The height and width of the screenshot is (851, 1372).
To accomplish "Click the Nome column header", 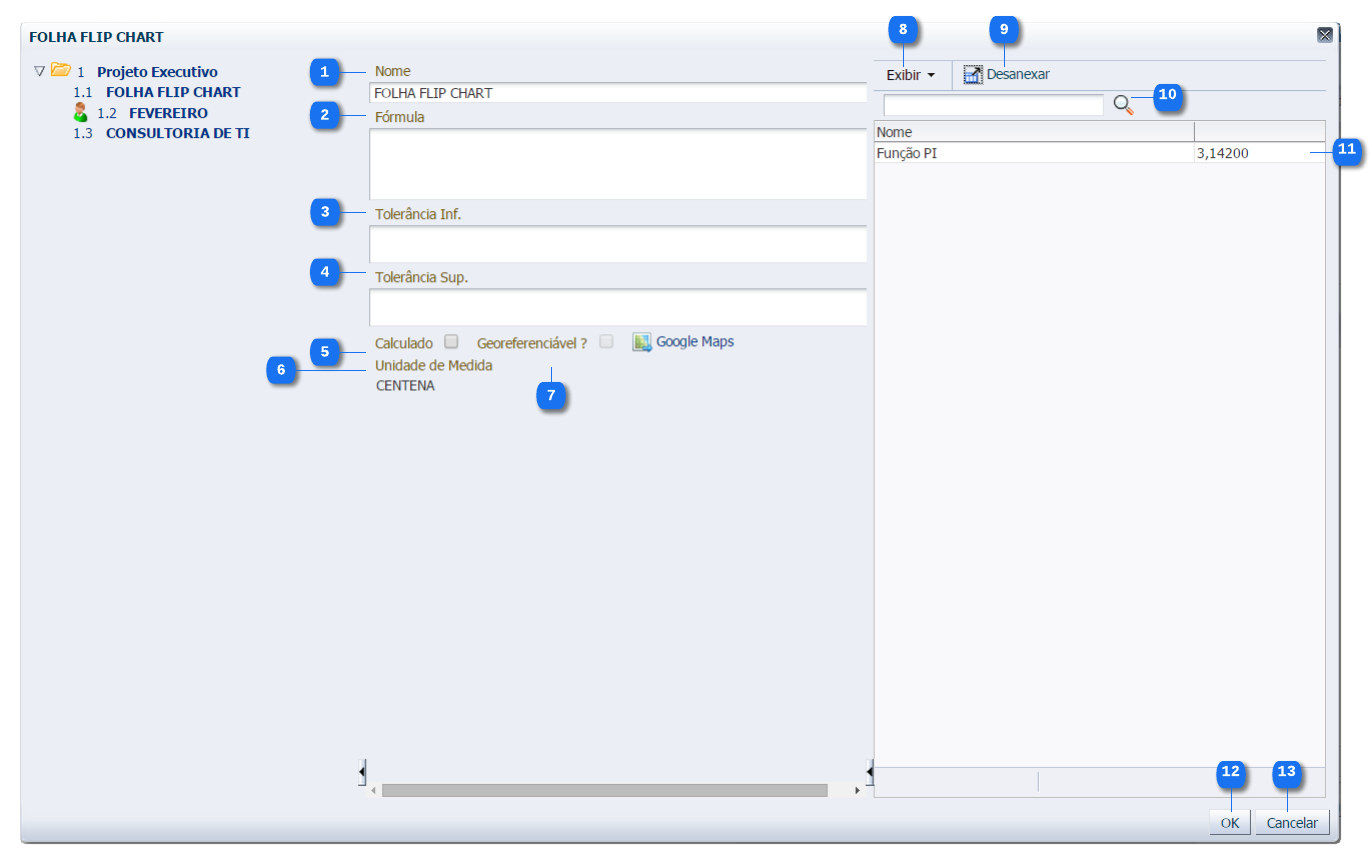I will 1034,132.
